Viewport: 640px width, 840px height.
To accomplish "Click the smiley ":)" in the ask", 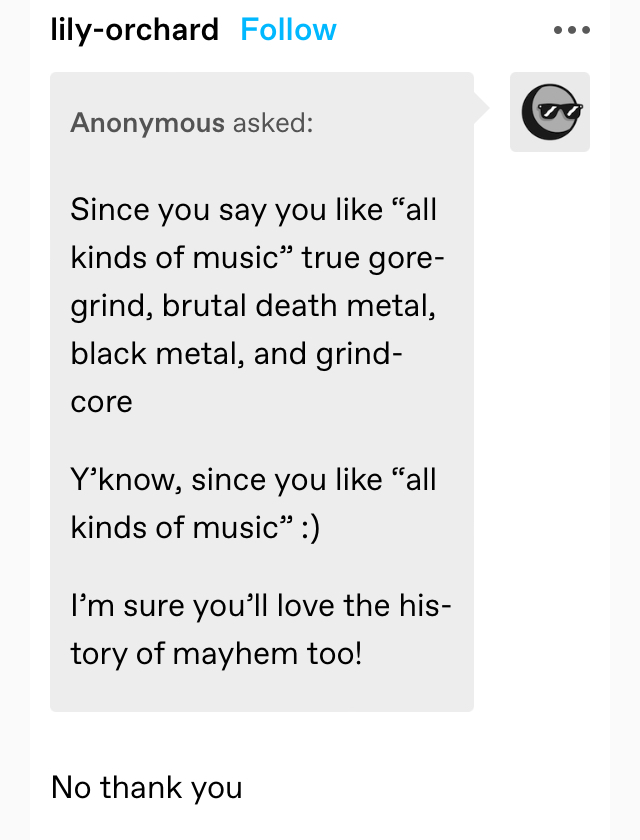I will pos(311,528).
